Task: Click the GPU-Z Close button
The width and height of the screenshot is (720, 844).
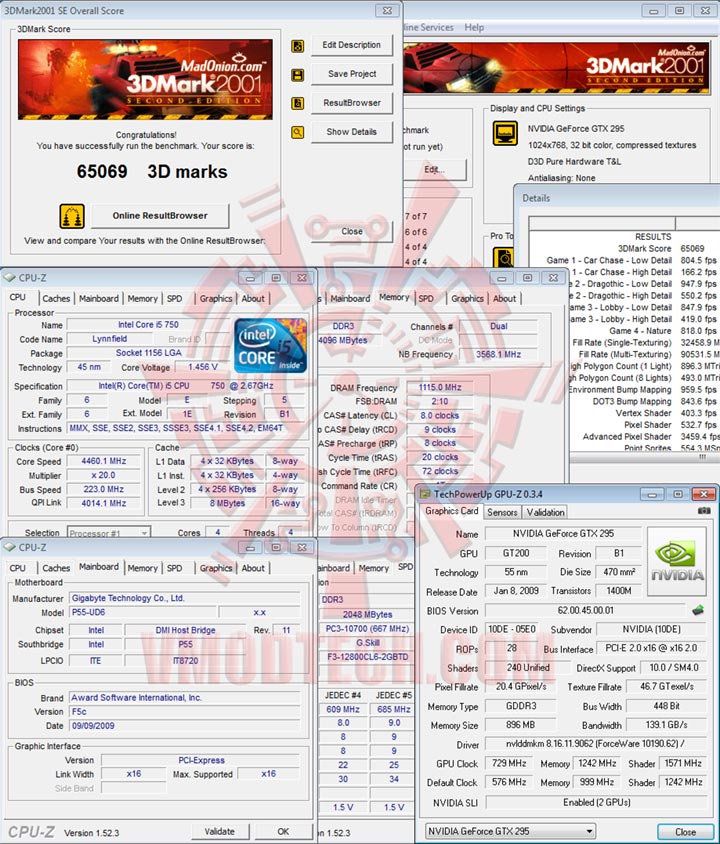Action: click(x=686, y=832)
